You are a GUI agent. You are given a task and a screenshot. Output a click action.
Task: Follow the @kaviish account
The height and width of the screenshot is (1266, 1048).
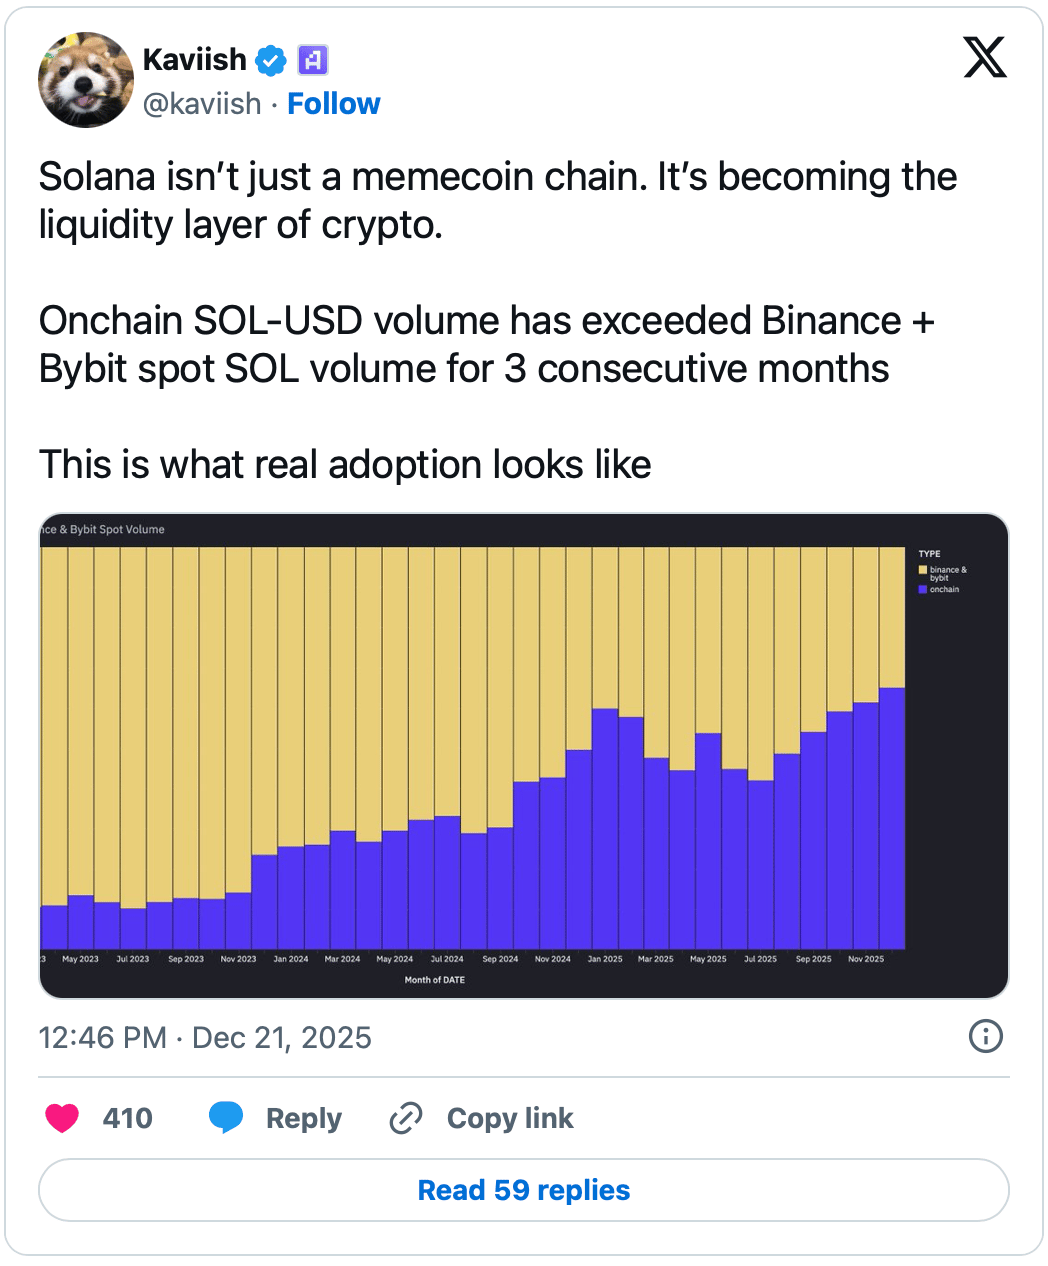pyautogui.click(x=334, y=104)
